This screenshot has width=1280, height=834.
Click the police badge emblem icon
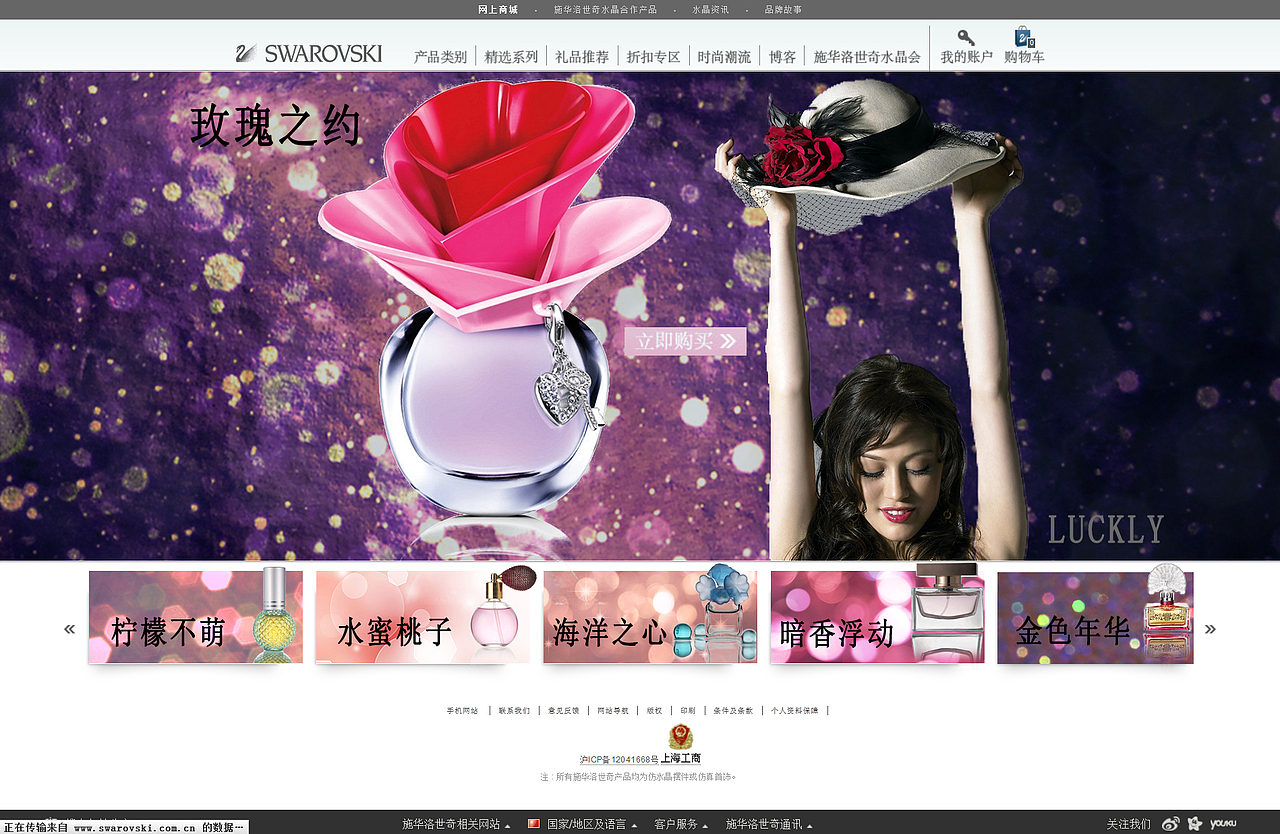(681, 737)
